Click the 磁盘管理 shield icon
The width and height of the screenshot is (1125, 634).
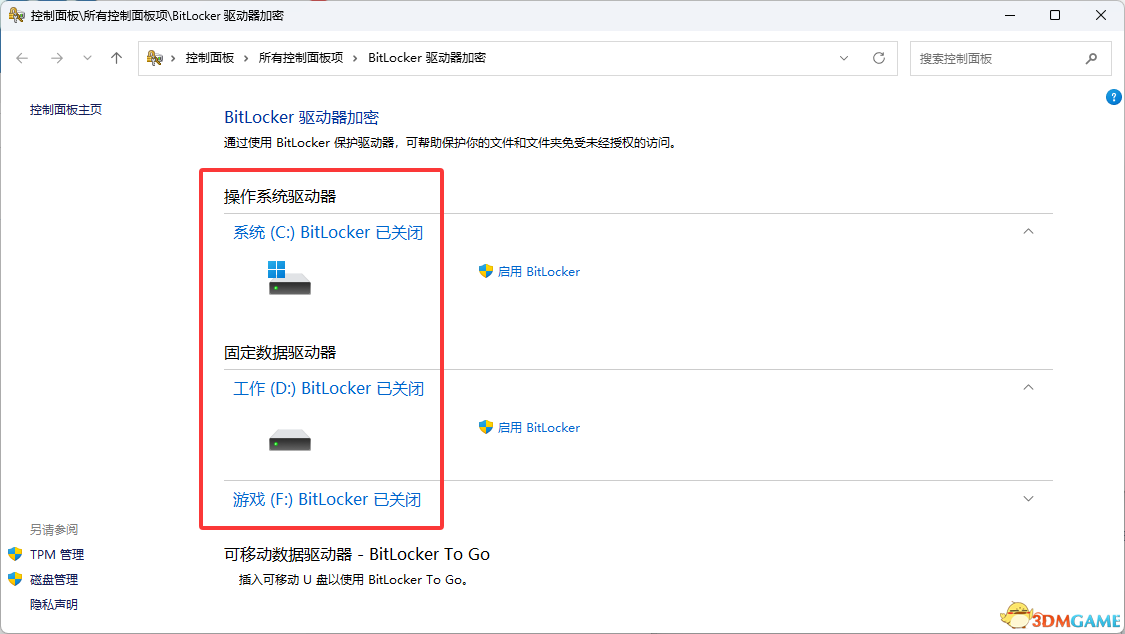click(16, 579)
